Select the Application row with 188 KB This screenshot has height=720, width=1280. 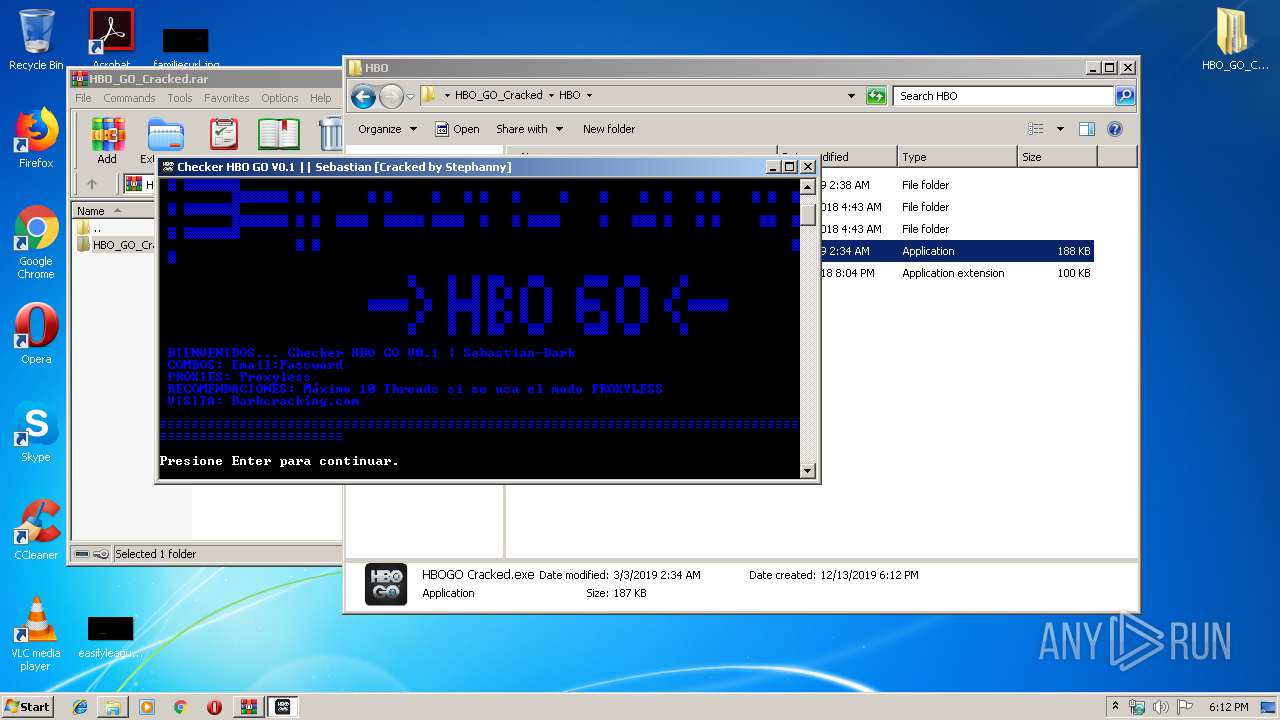957,251
